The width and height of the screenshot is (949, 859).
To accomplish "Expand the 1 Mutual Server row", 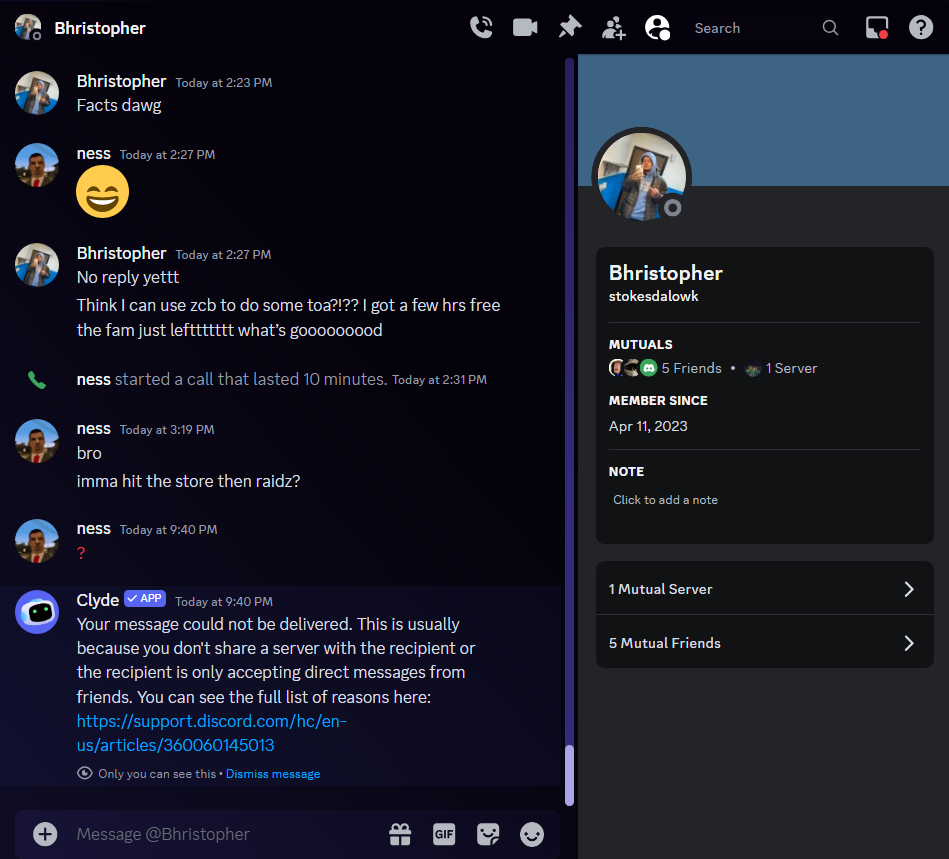I will [x=764, y=589].
